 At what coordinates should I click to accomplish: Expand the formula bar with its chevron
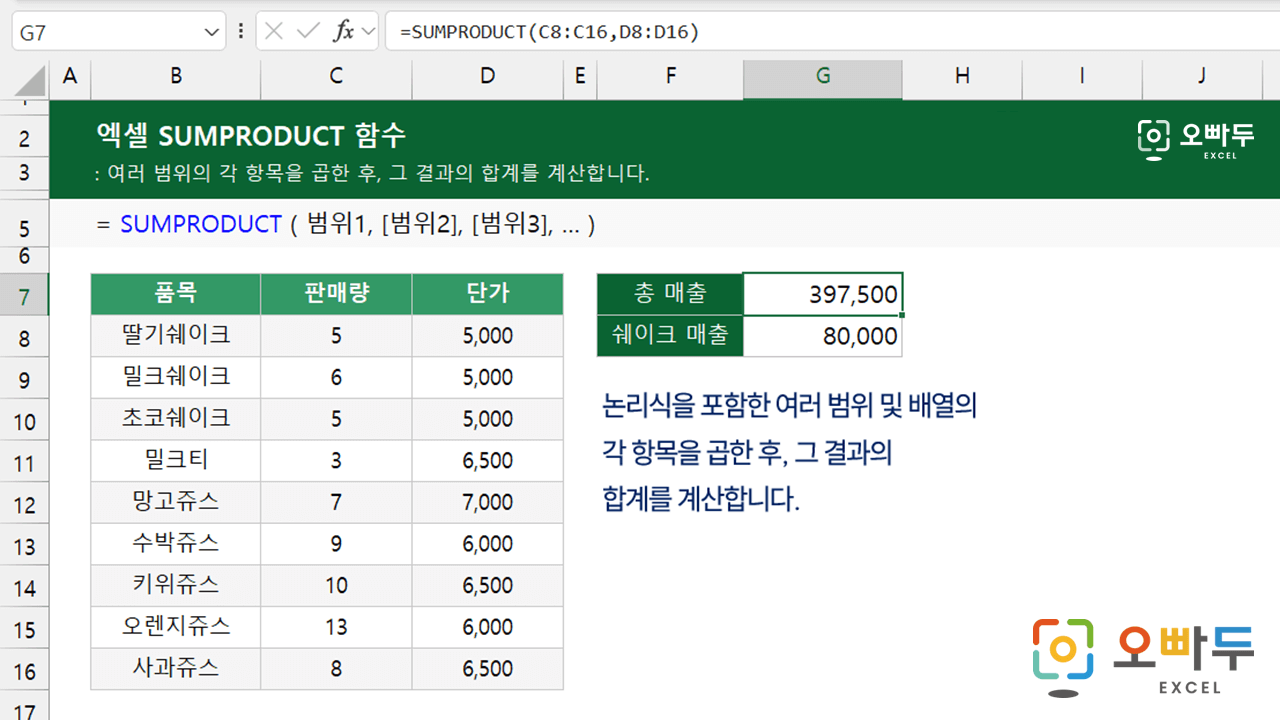368,31
